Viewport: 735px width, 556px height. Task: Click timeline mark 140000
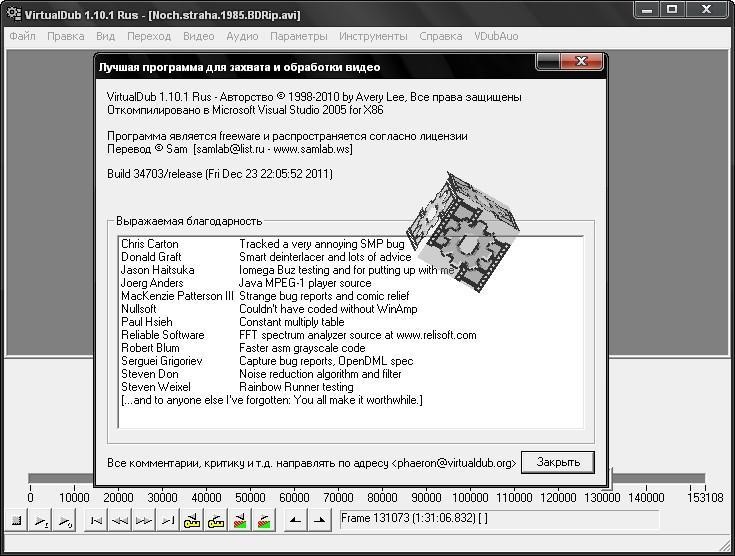646,497
